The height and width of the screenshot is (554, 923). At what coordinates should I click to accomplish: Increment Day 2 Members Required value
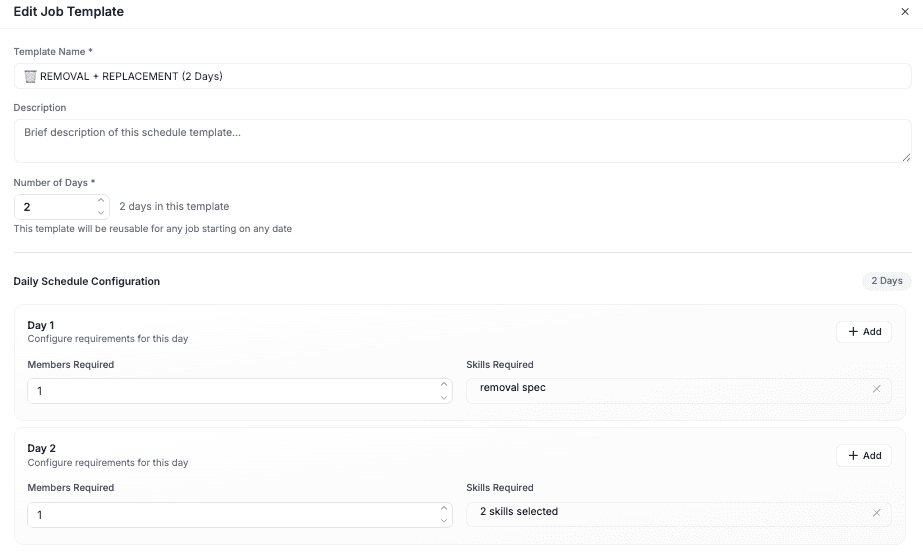[444, 509]
